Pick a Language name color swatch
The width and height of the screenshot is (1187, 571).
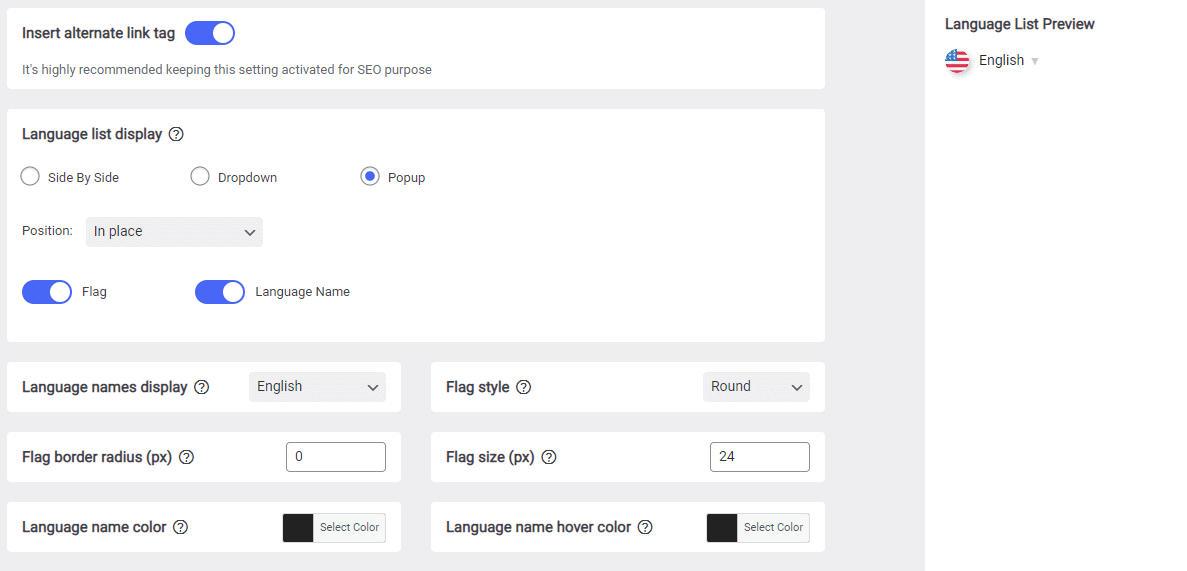(x=298, y=528)
